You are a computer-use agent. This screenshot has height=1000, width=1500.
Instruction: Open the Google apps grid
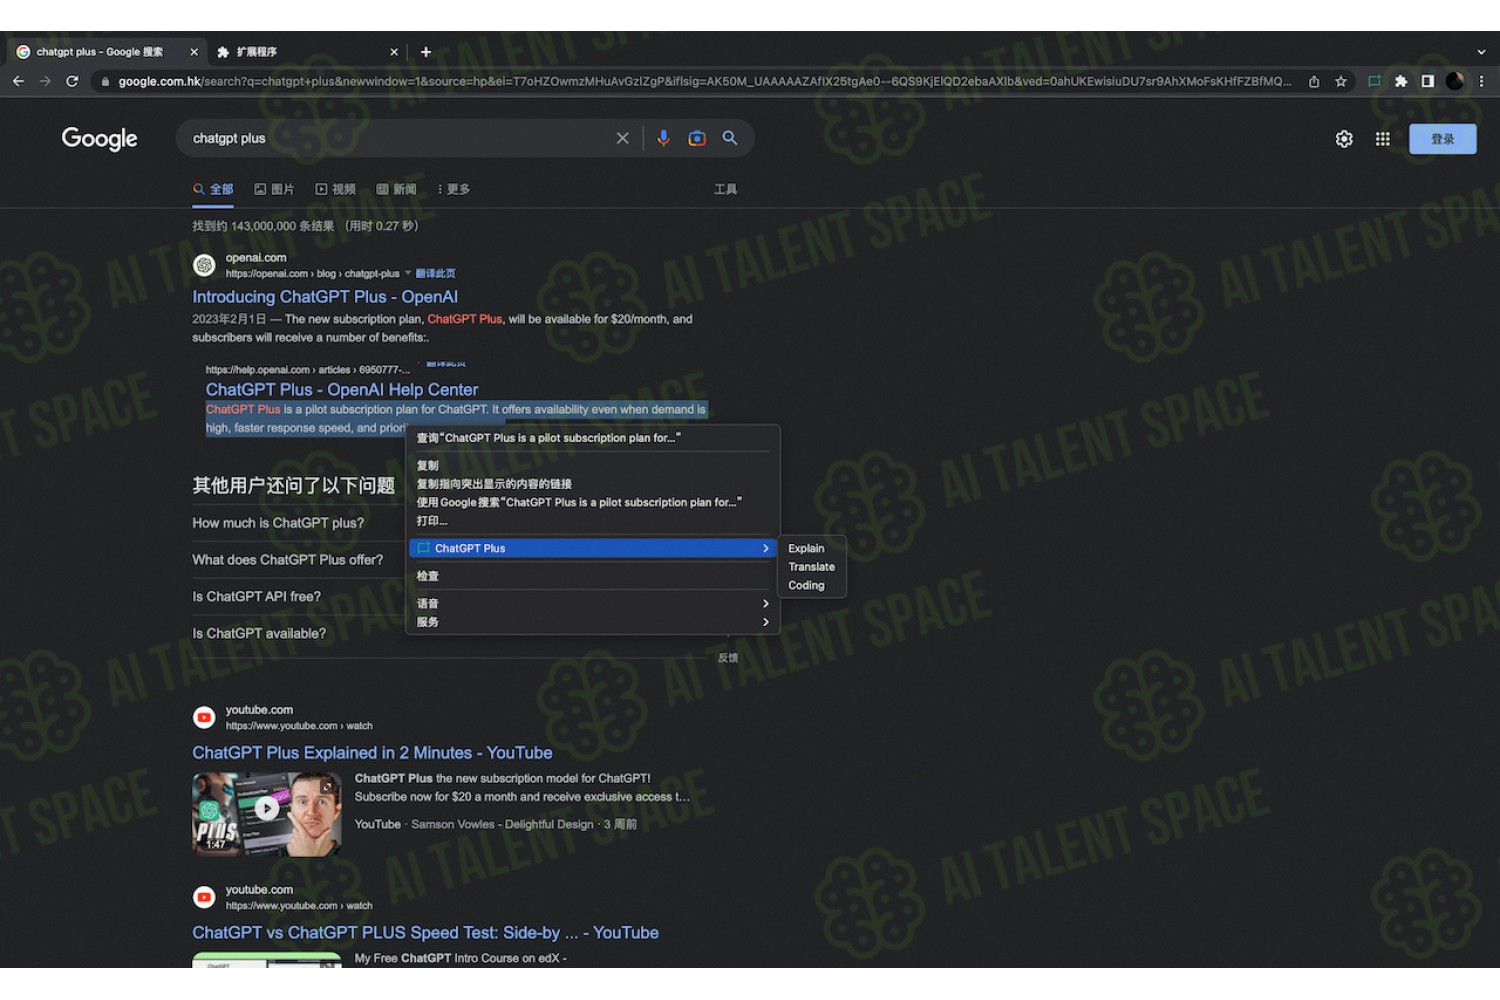pyautogui.click(x=1382, y=139)
